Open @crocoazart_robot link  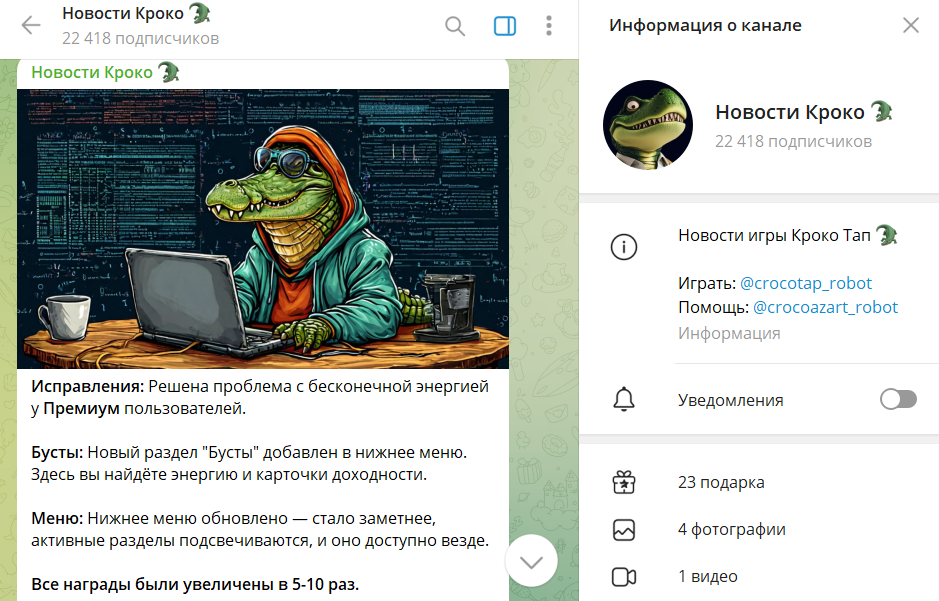tap(829, 307)
